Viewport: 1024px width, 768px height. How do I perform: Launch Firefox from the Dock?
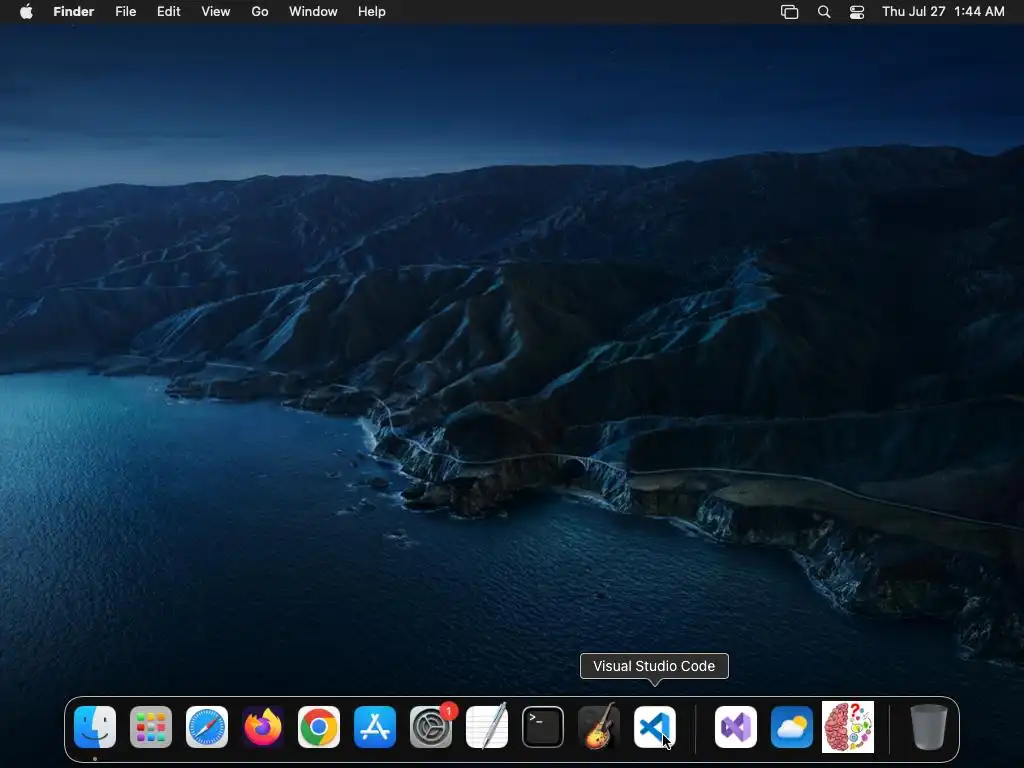(263, 728)
